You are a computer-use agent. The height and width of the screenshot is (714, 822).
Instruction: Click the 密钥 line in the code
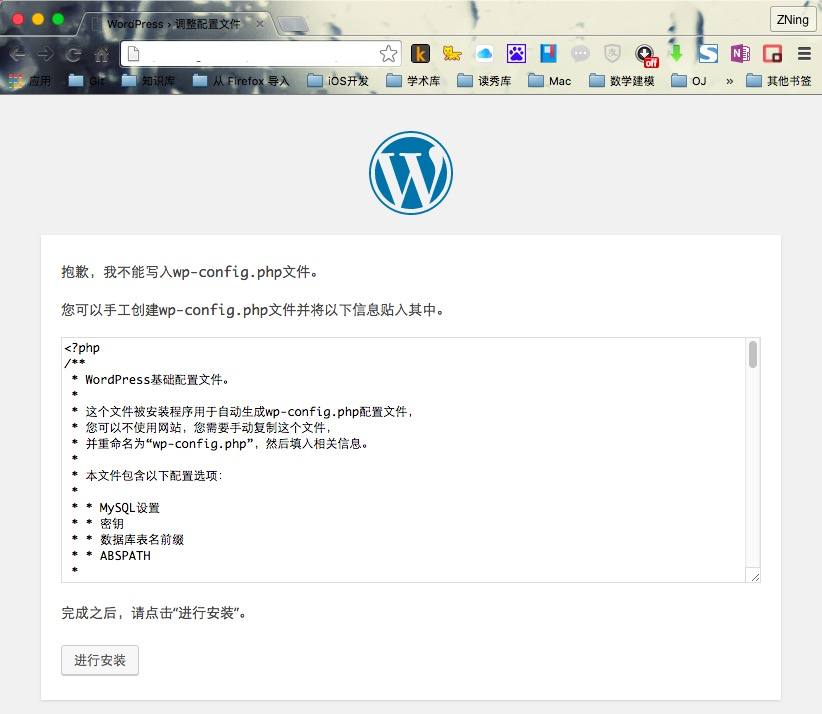112,524
